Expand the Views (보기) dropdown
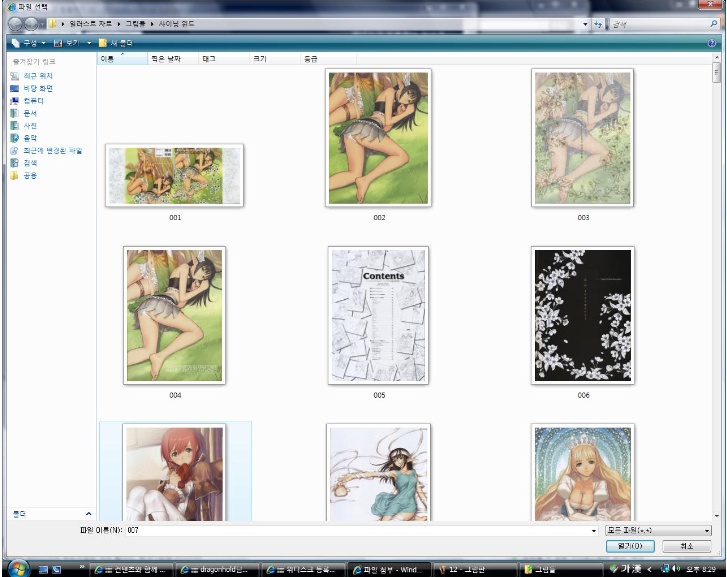727x577 pixels. [x=71, y=43]
